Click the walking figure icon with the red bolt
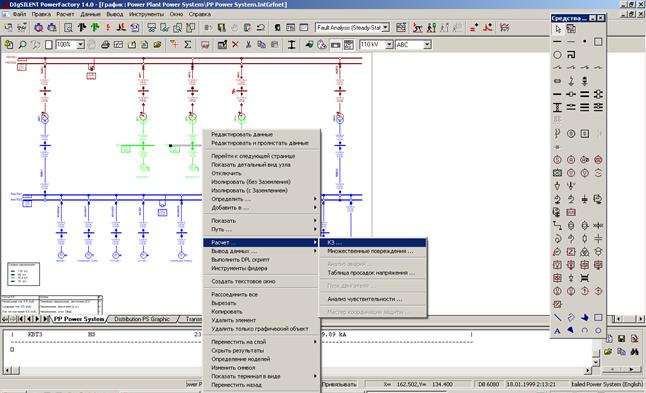Viewport: 646px width, 393px height. click(x=417, y=28)
